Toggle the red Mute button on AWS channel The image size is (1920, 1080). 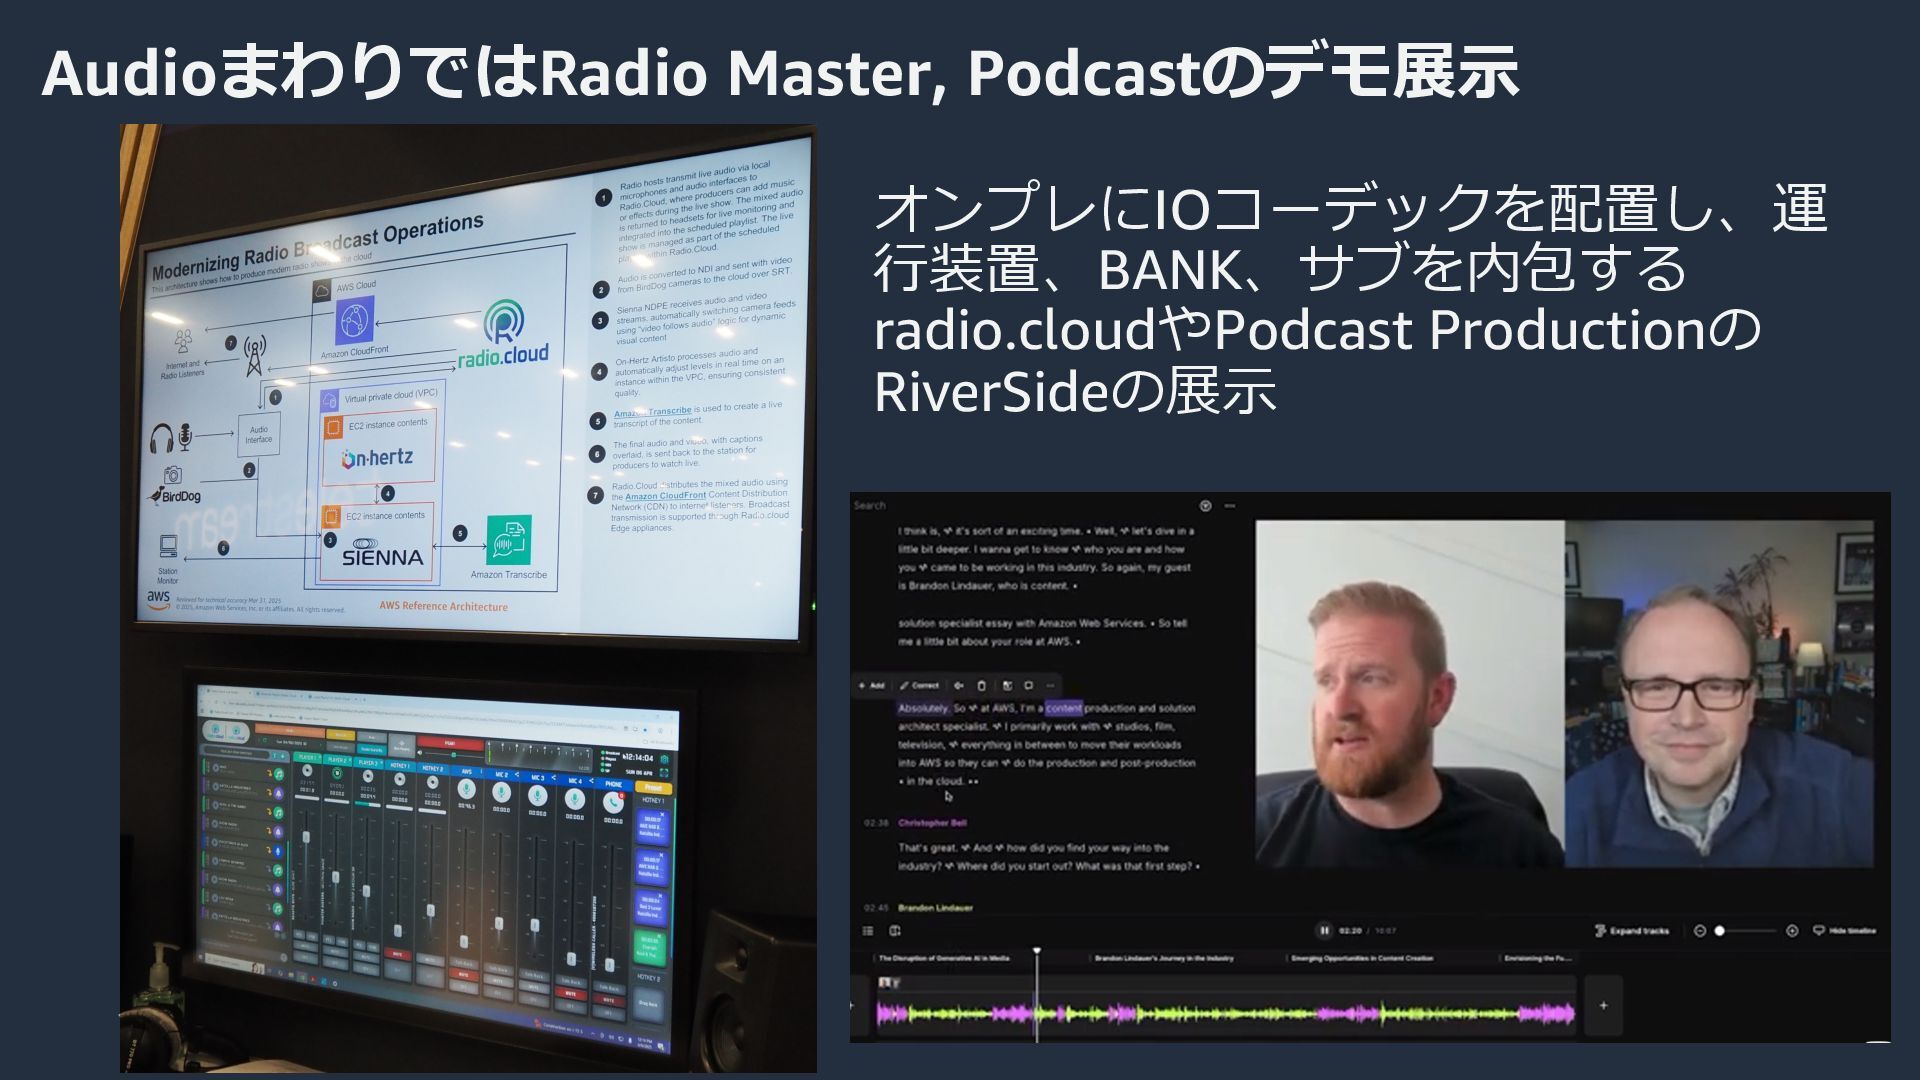click(463, 975)
